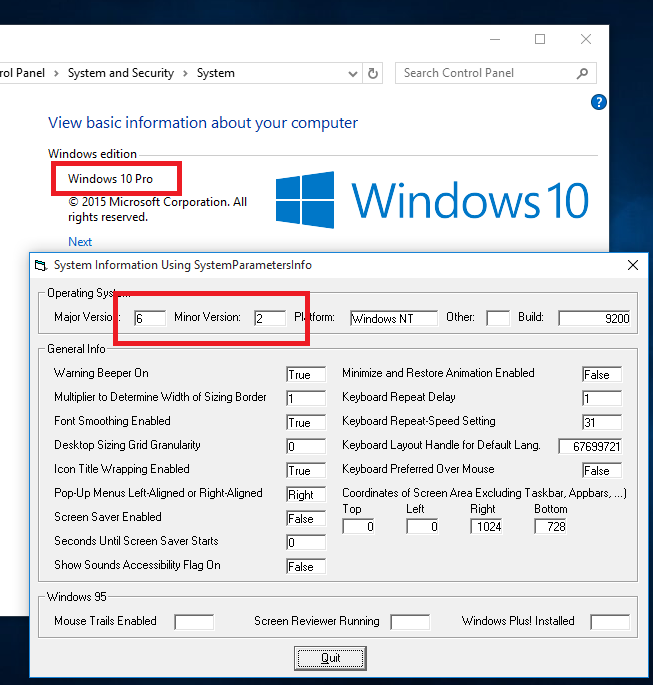Click the empty Other field

point(498,318)
